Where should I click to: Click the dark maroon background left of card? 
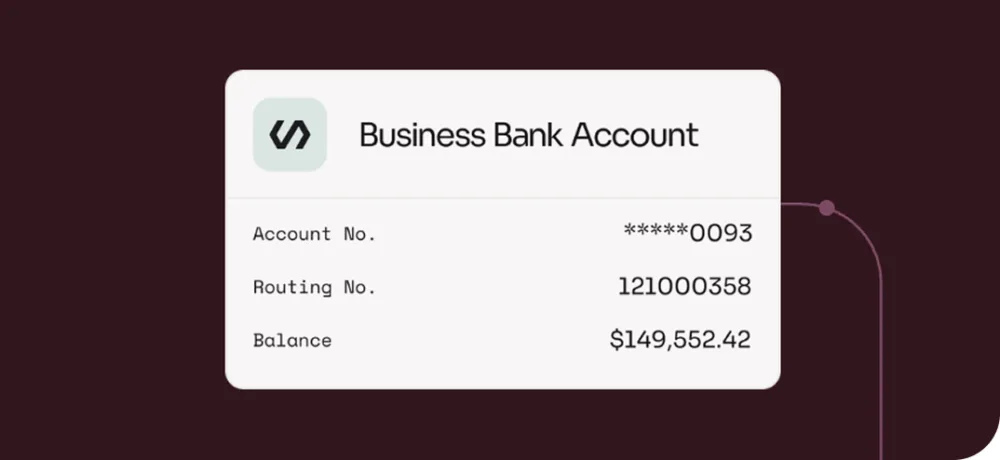(x=110, y=230)
